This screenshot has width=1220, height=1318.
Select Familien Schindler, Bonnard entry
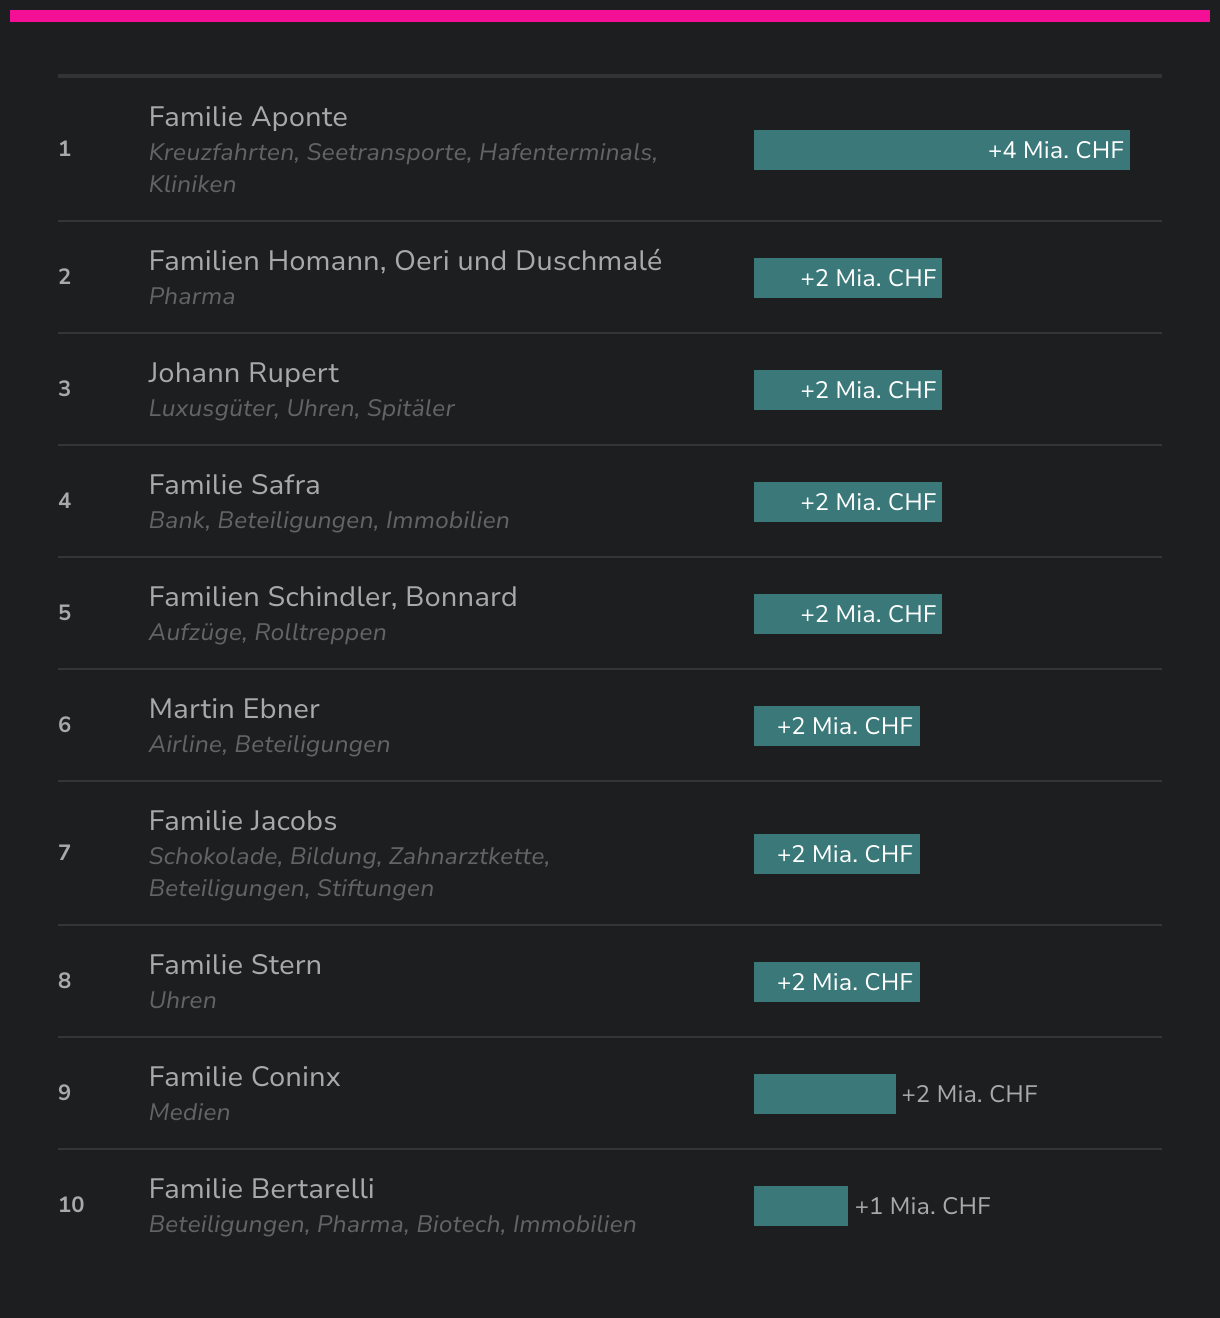tap(332, 597)
